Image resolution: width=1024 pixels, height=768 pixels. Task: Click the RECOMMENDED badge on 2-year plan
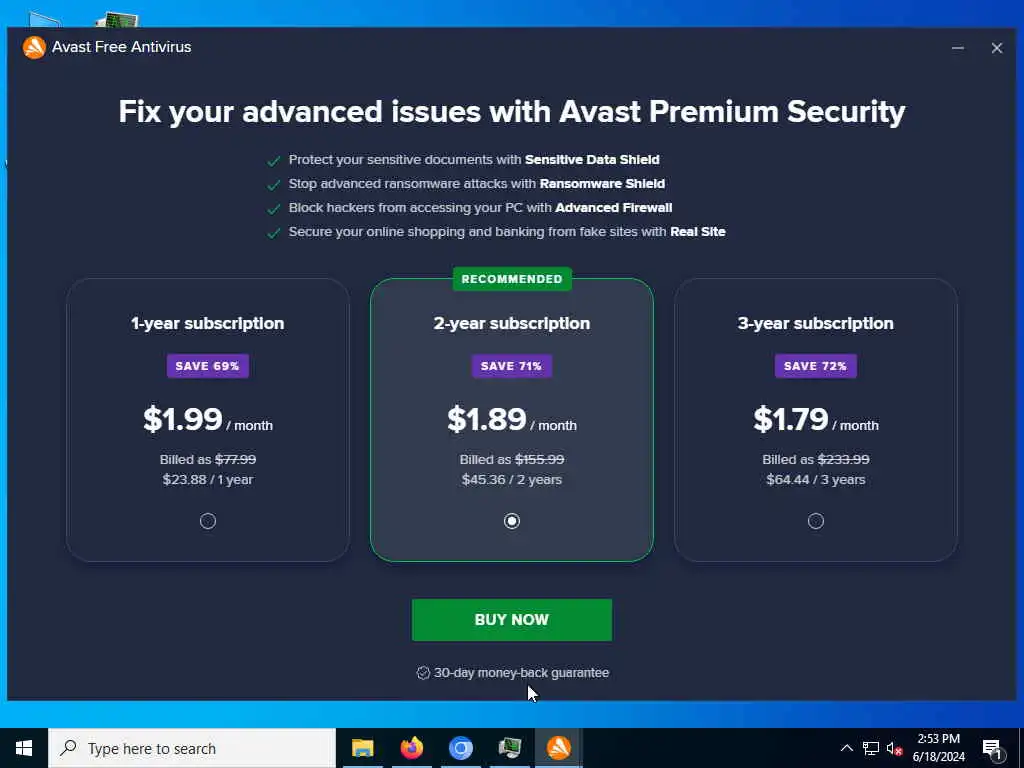512,279
